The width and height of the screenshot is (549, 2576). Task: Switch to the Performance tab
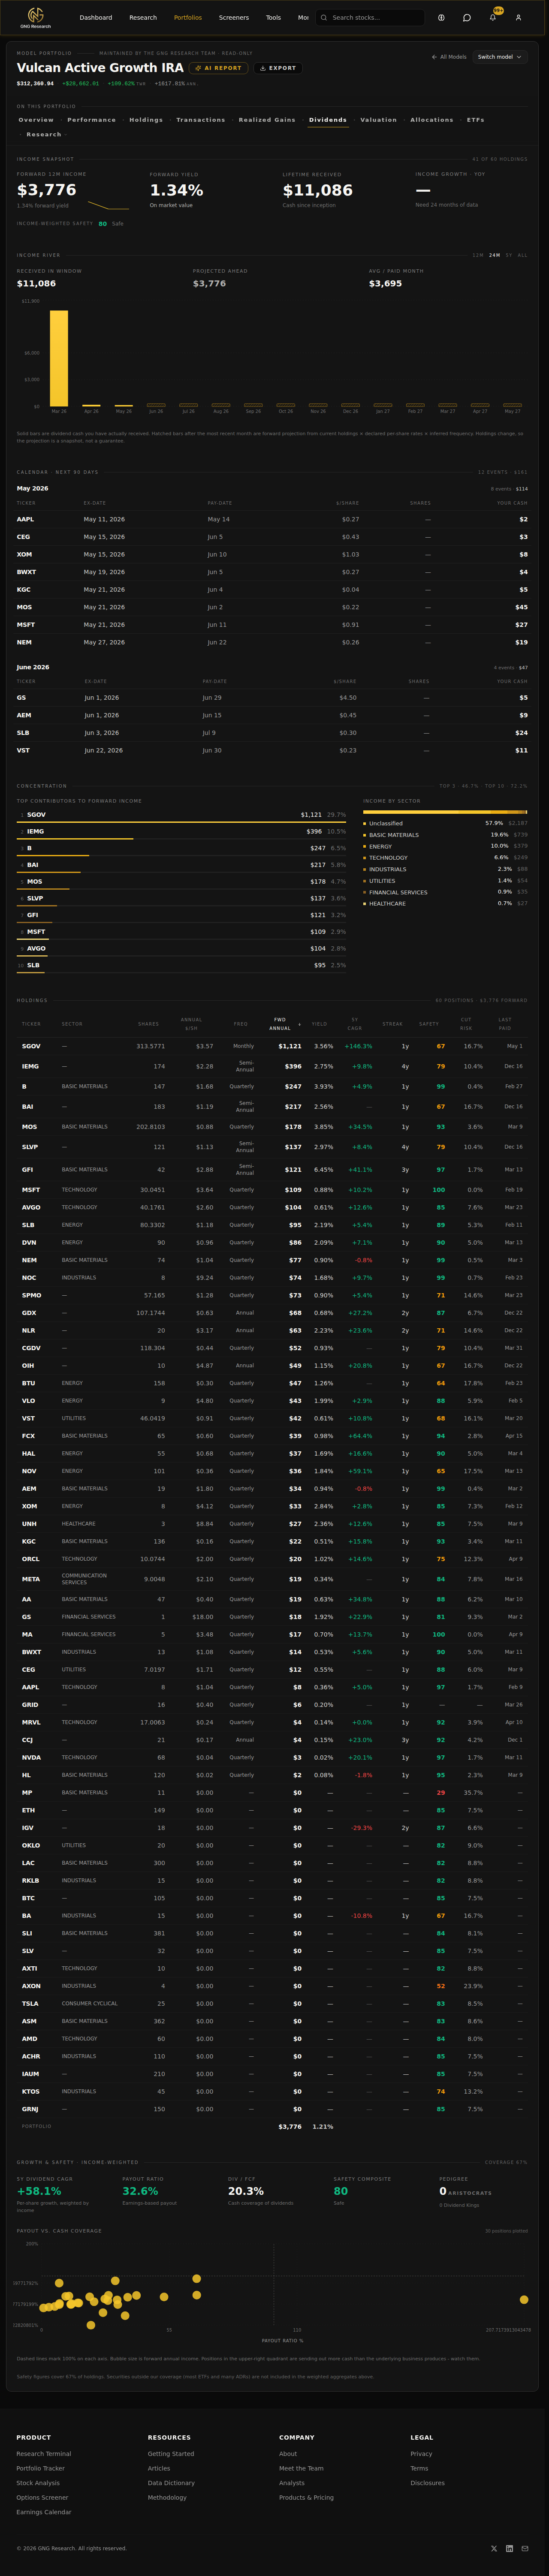coord(92,120)
